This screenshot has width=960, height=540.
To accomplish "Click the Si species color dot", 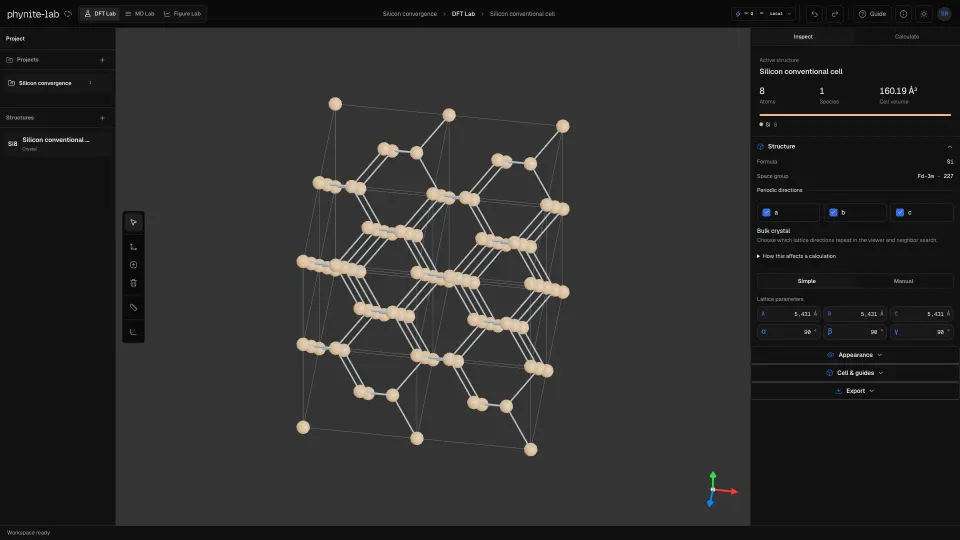I will coord(761,124).
